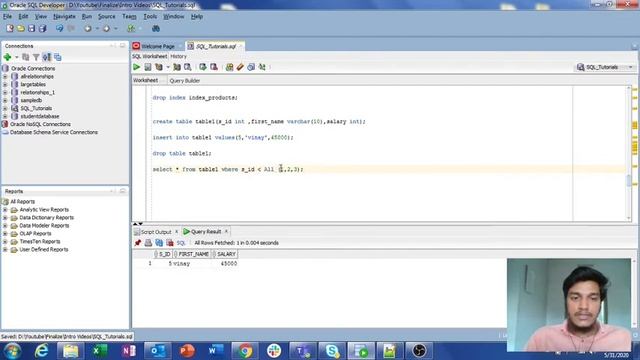Click the eraser Clear icon in worksheet toolbar
Image resolution: width=640 pixels, height=360 pixels.
pyautogui.click(x=240, y=67)
